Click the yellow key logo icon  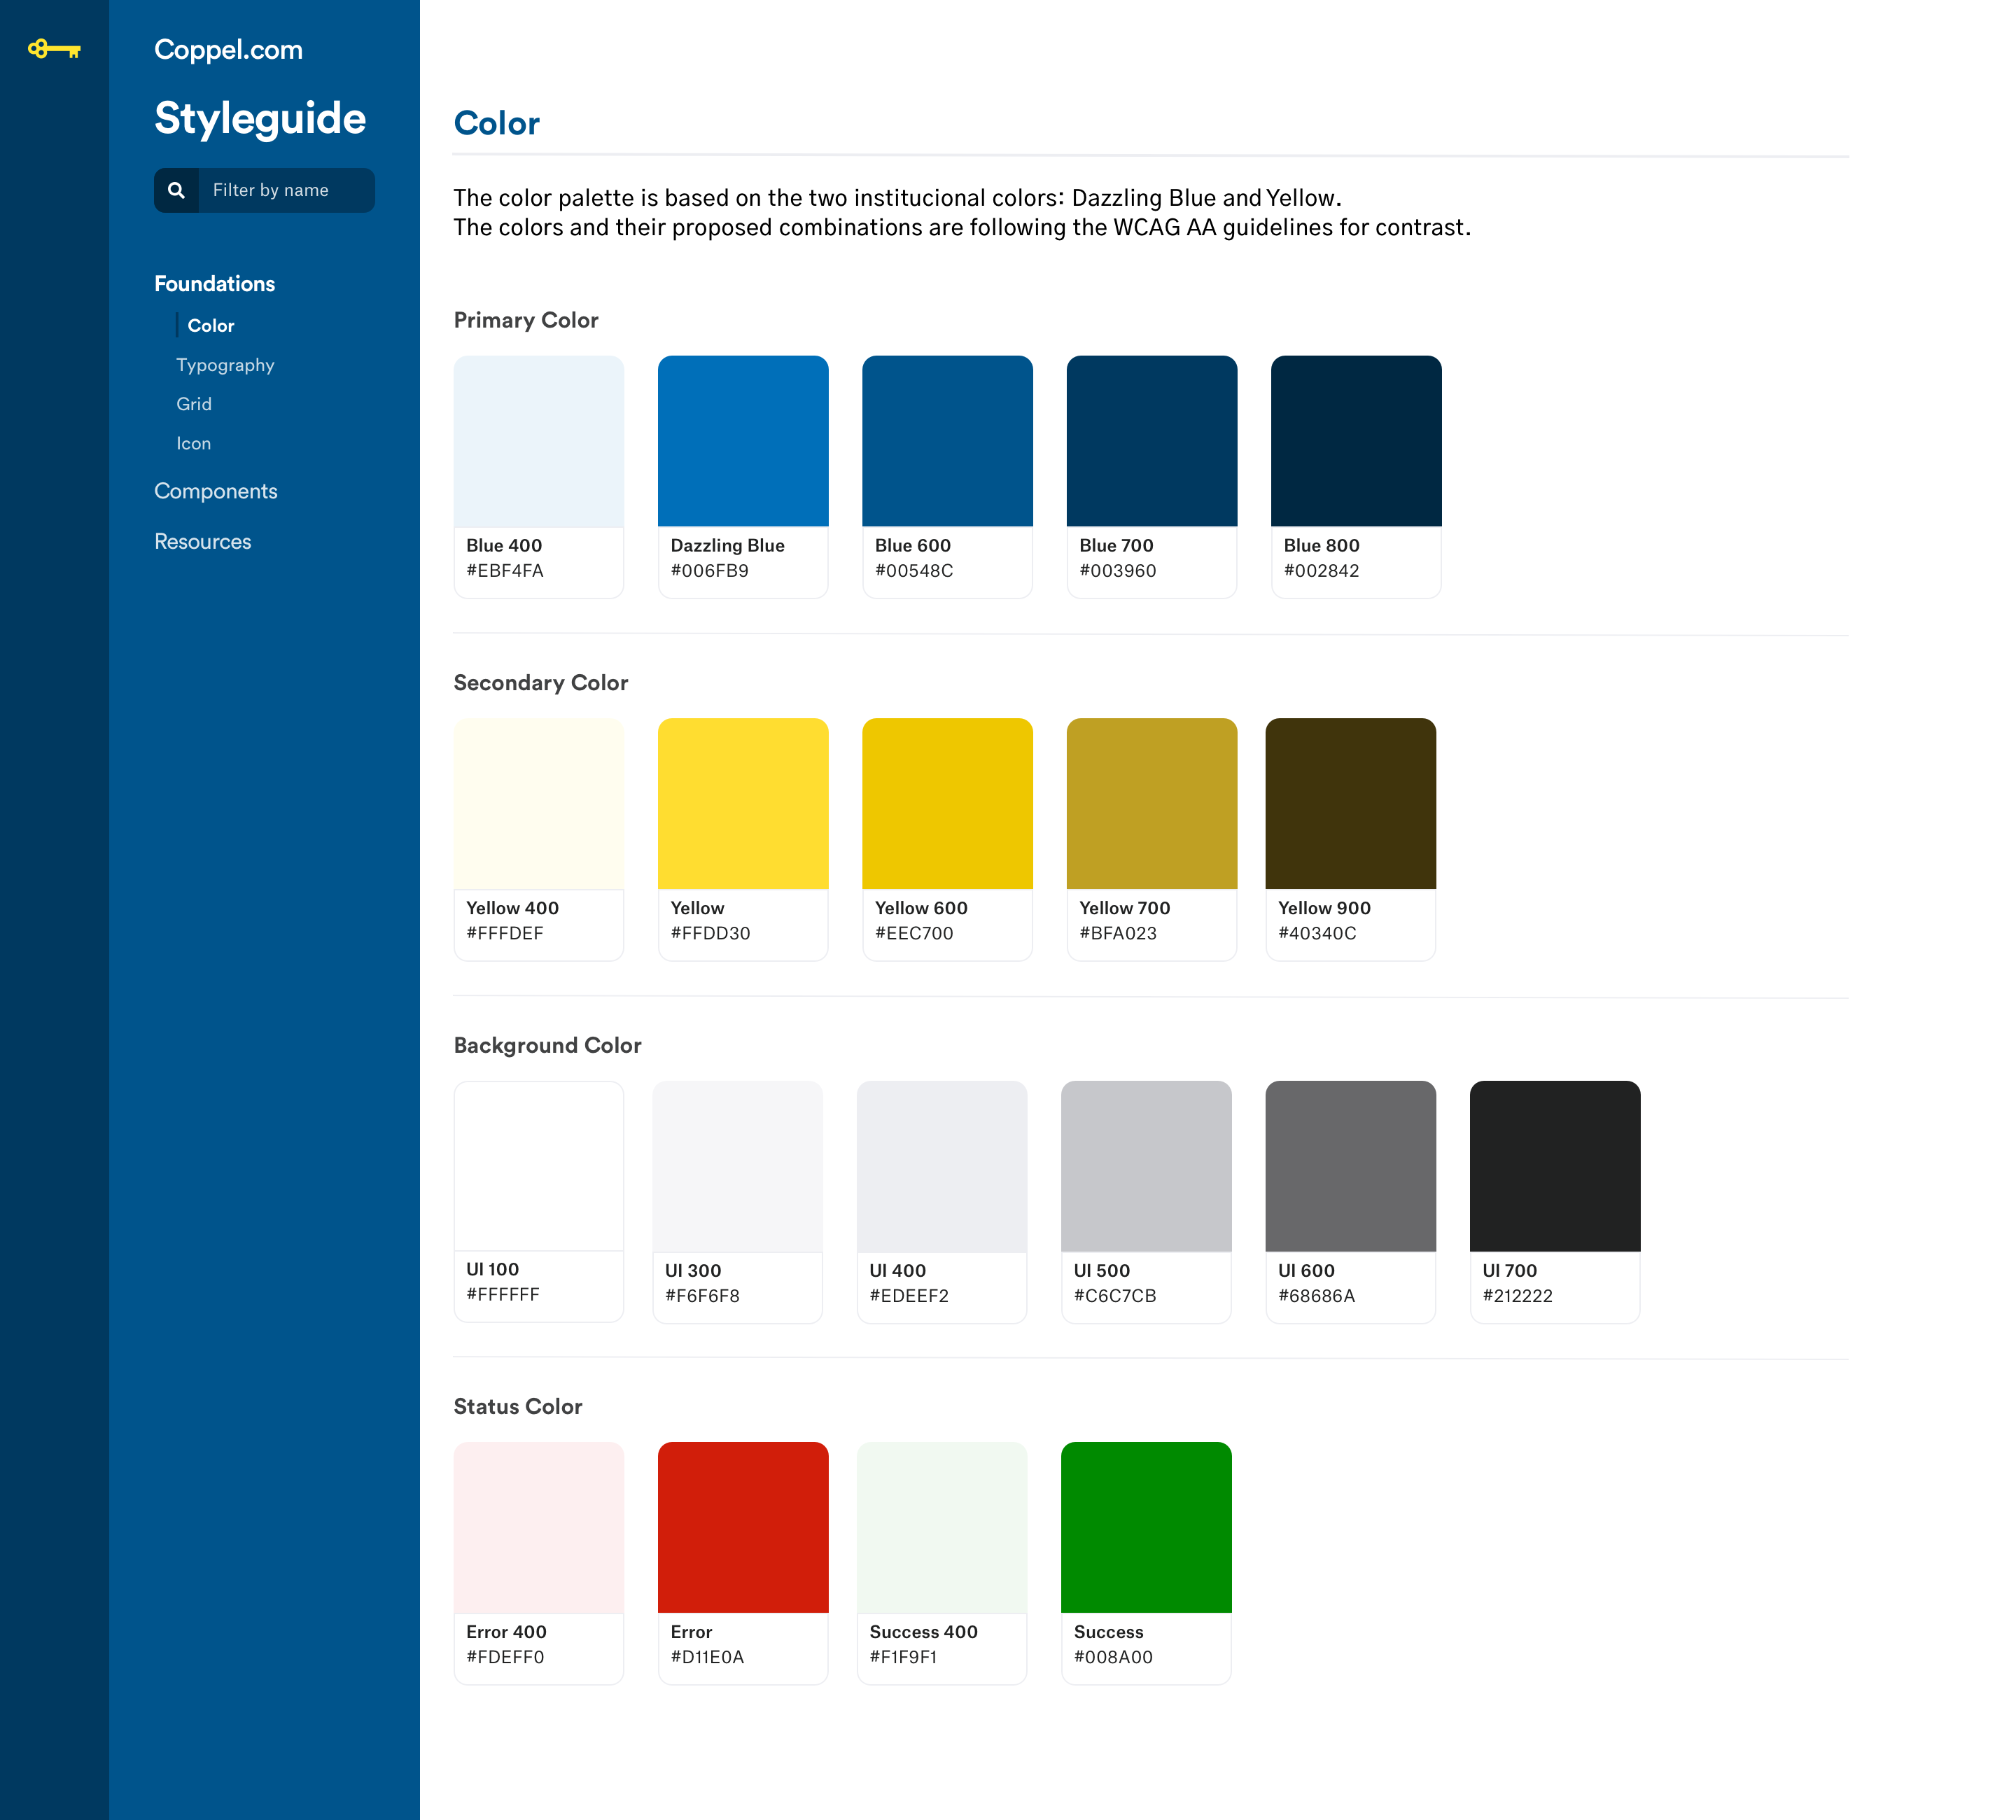tap(54, 49)
